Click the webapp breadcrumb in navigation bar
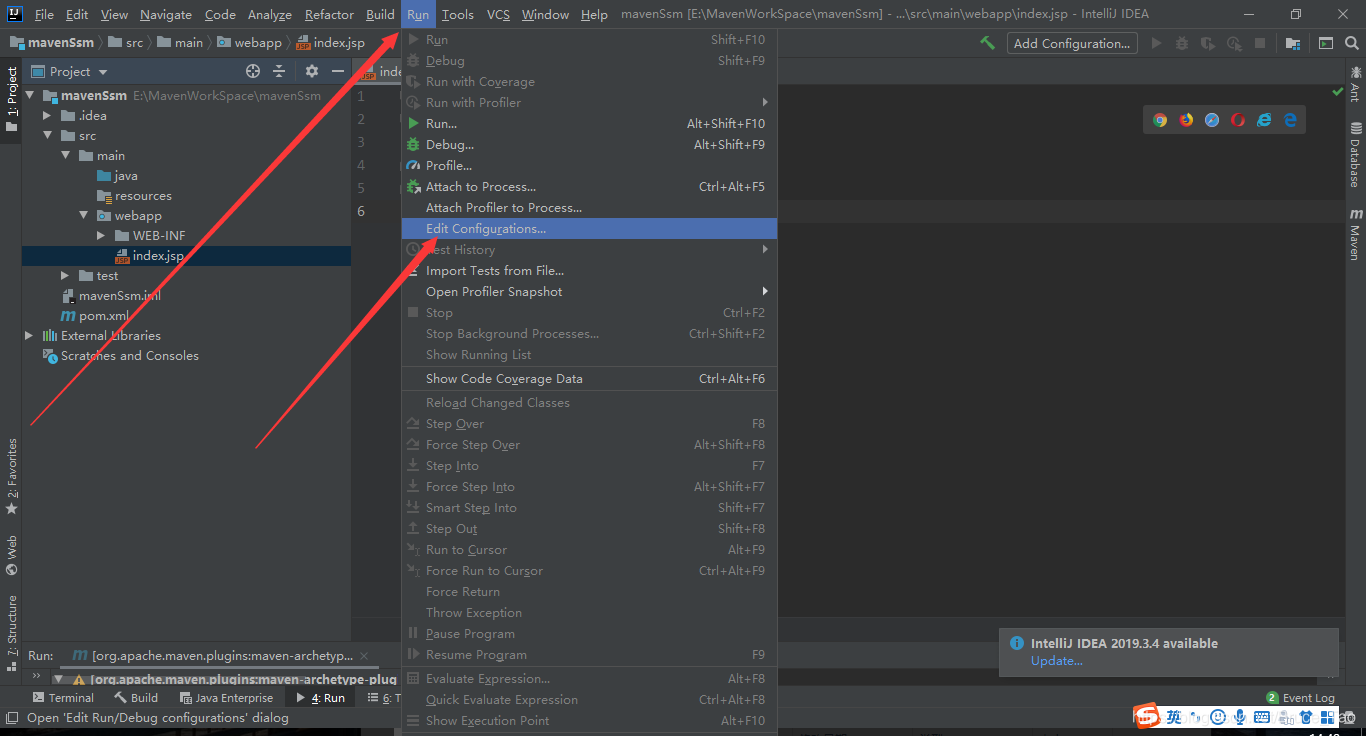 point(249,43)
